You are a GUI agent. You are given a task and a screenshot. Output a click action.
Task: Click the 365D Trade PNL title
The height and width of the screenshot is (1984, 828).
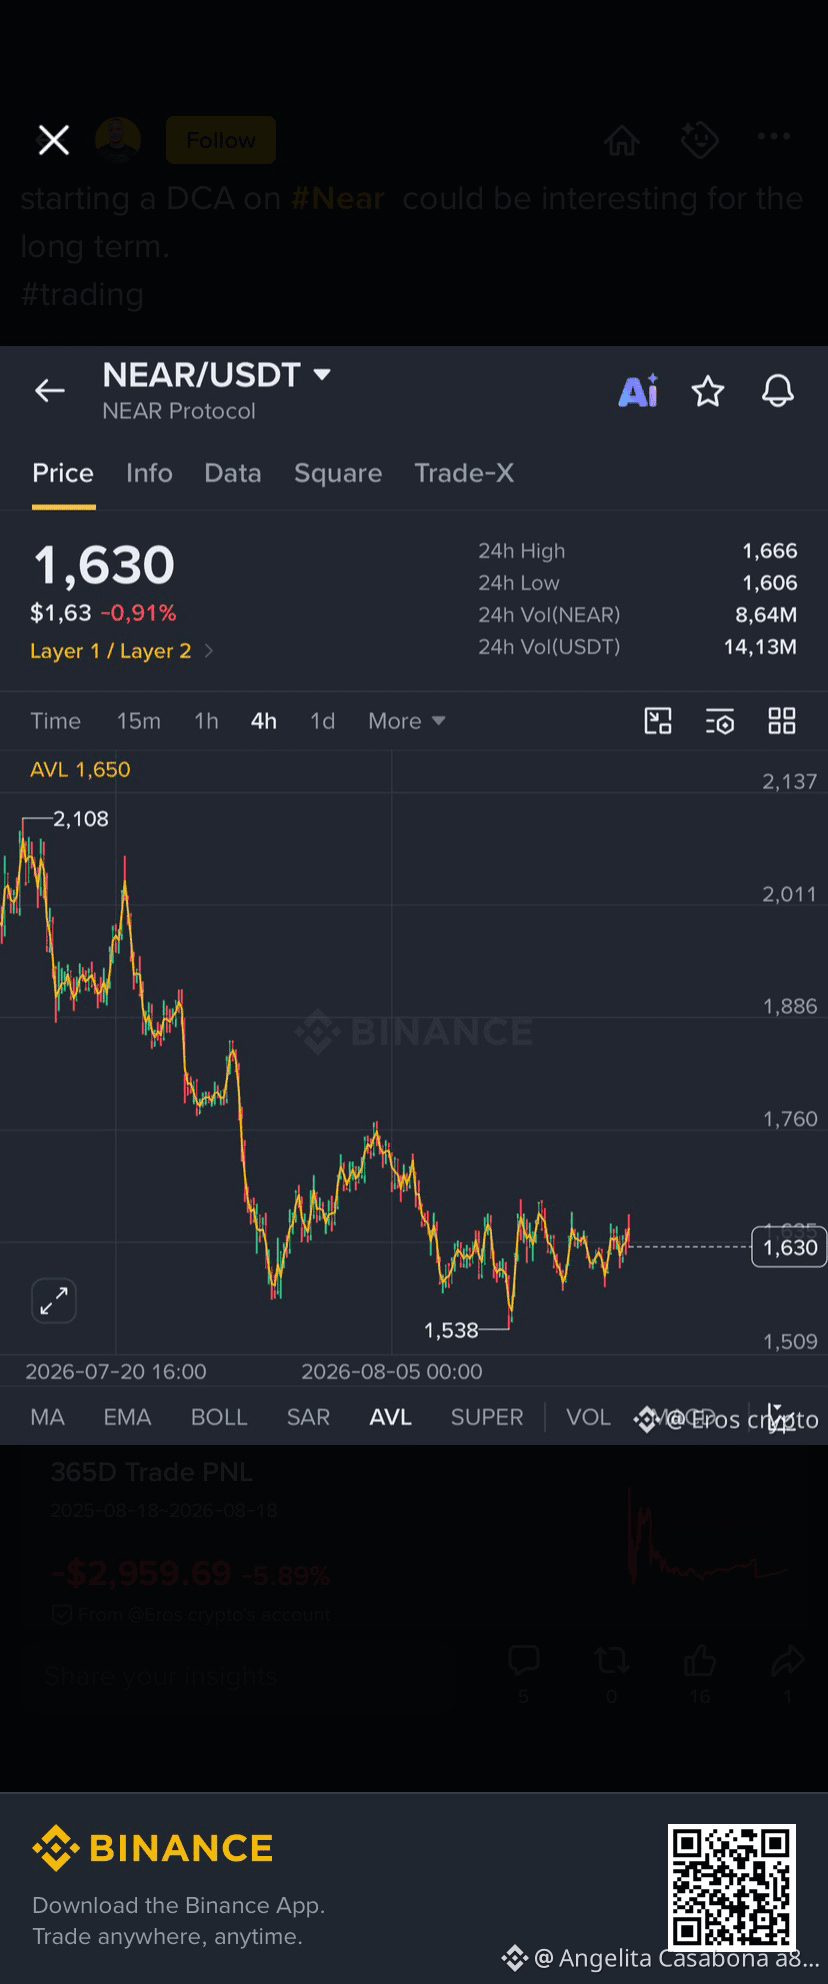click(x=152, y=1472)
